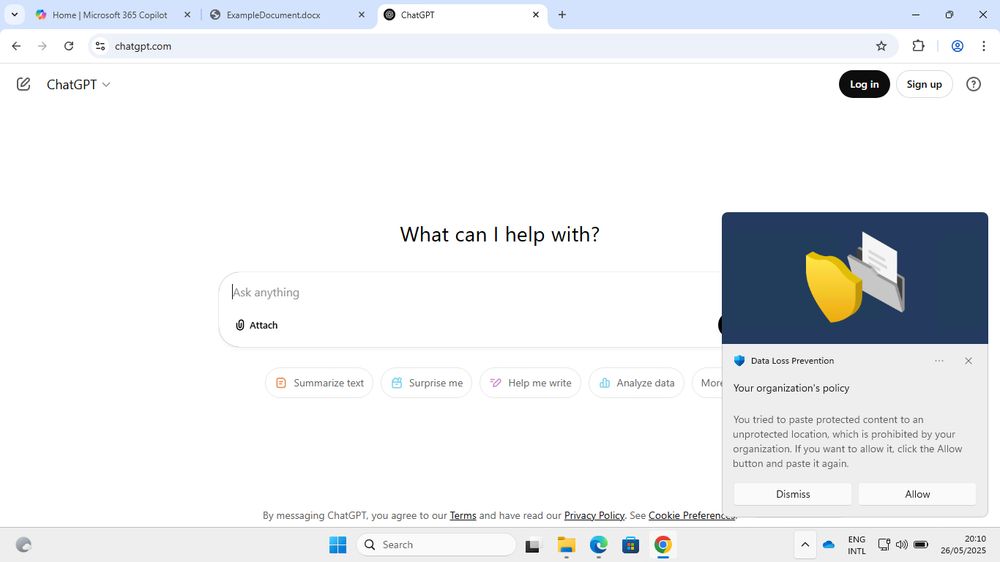
Task: Click the taskbar Search box
Action: 436,545
